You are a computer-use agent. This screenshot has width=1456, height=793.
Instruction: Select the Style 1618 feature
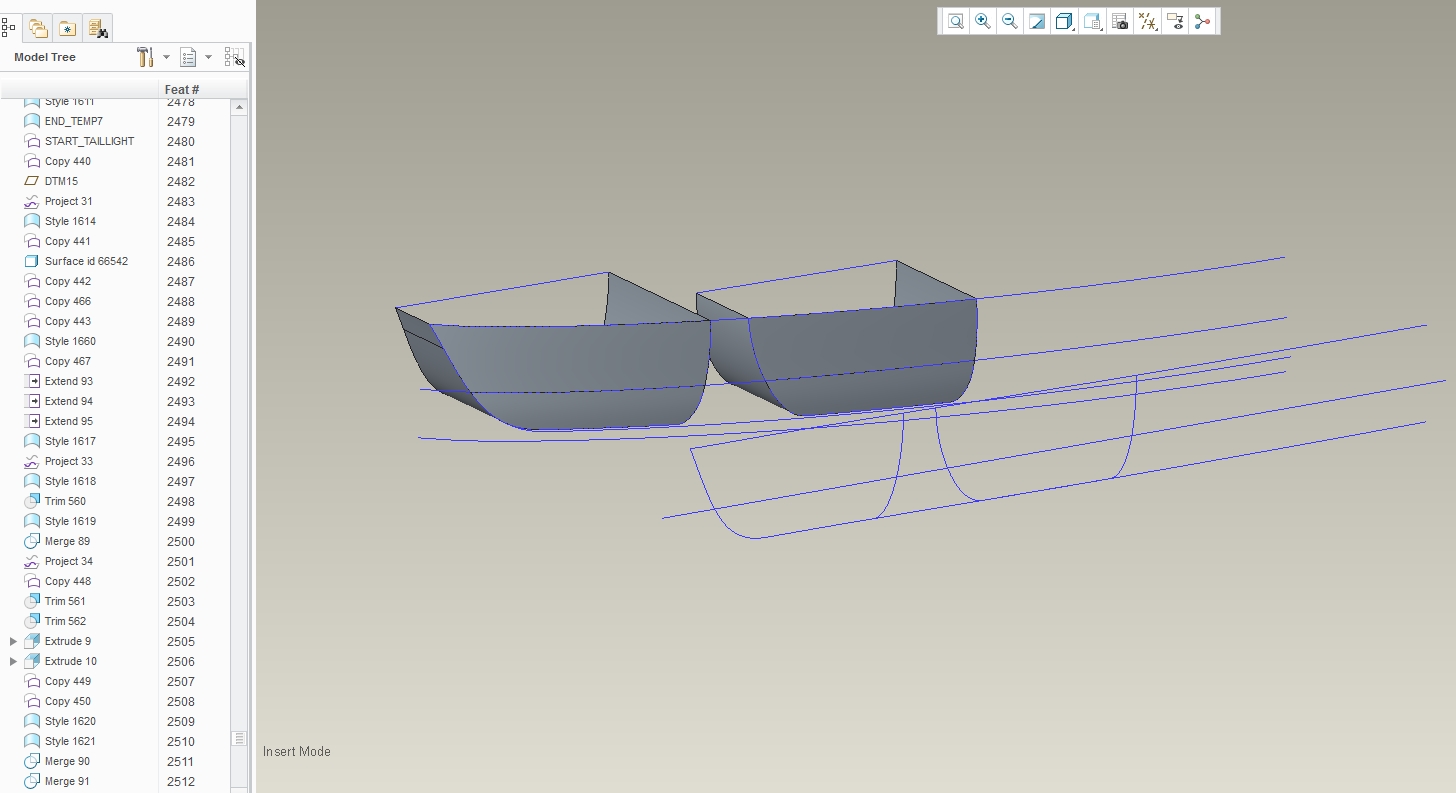[x=70, y=481]
